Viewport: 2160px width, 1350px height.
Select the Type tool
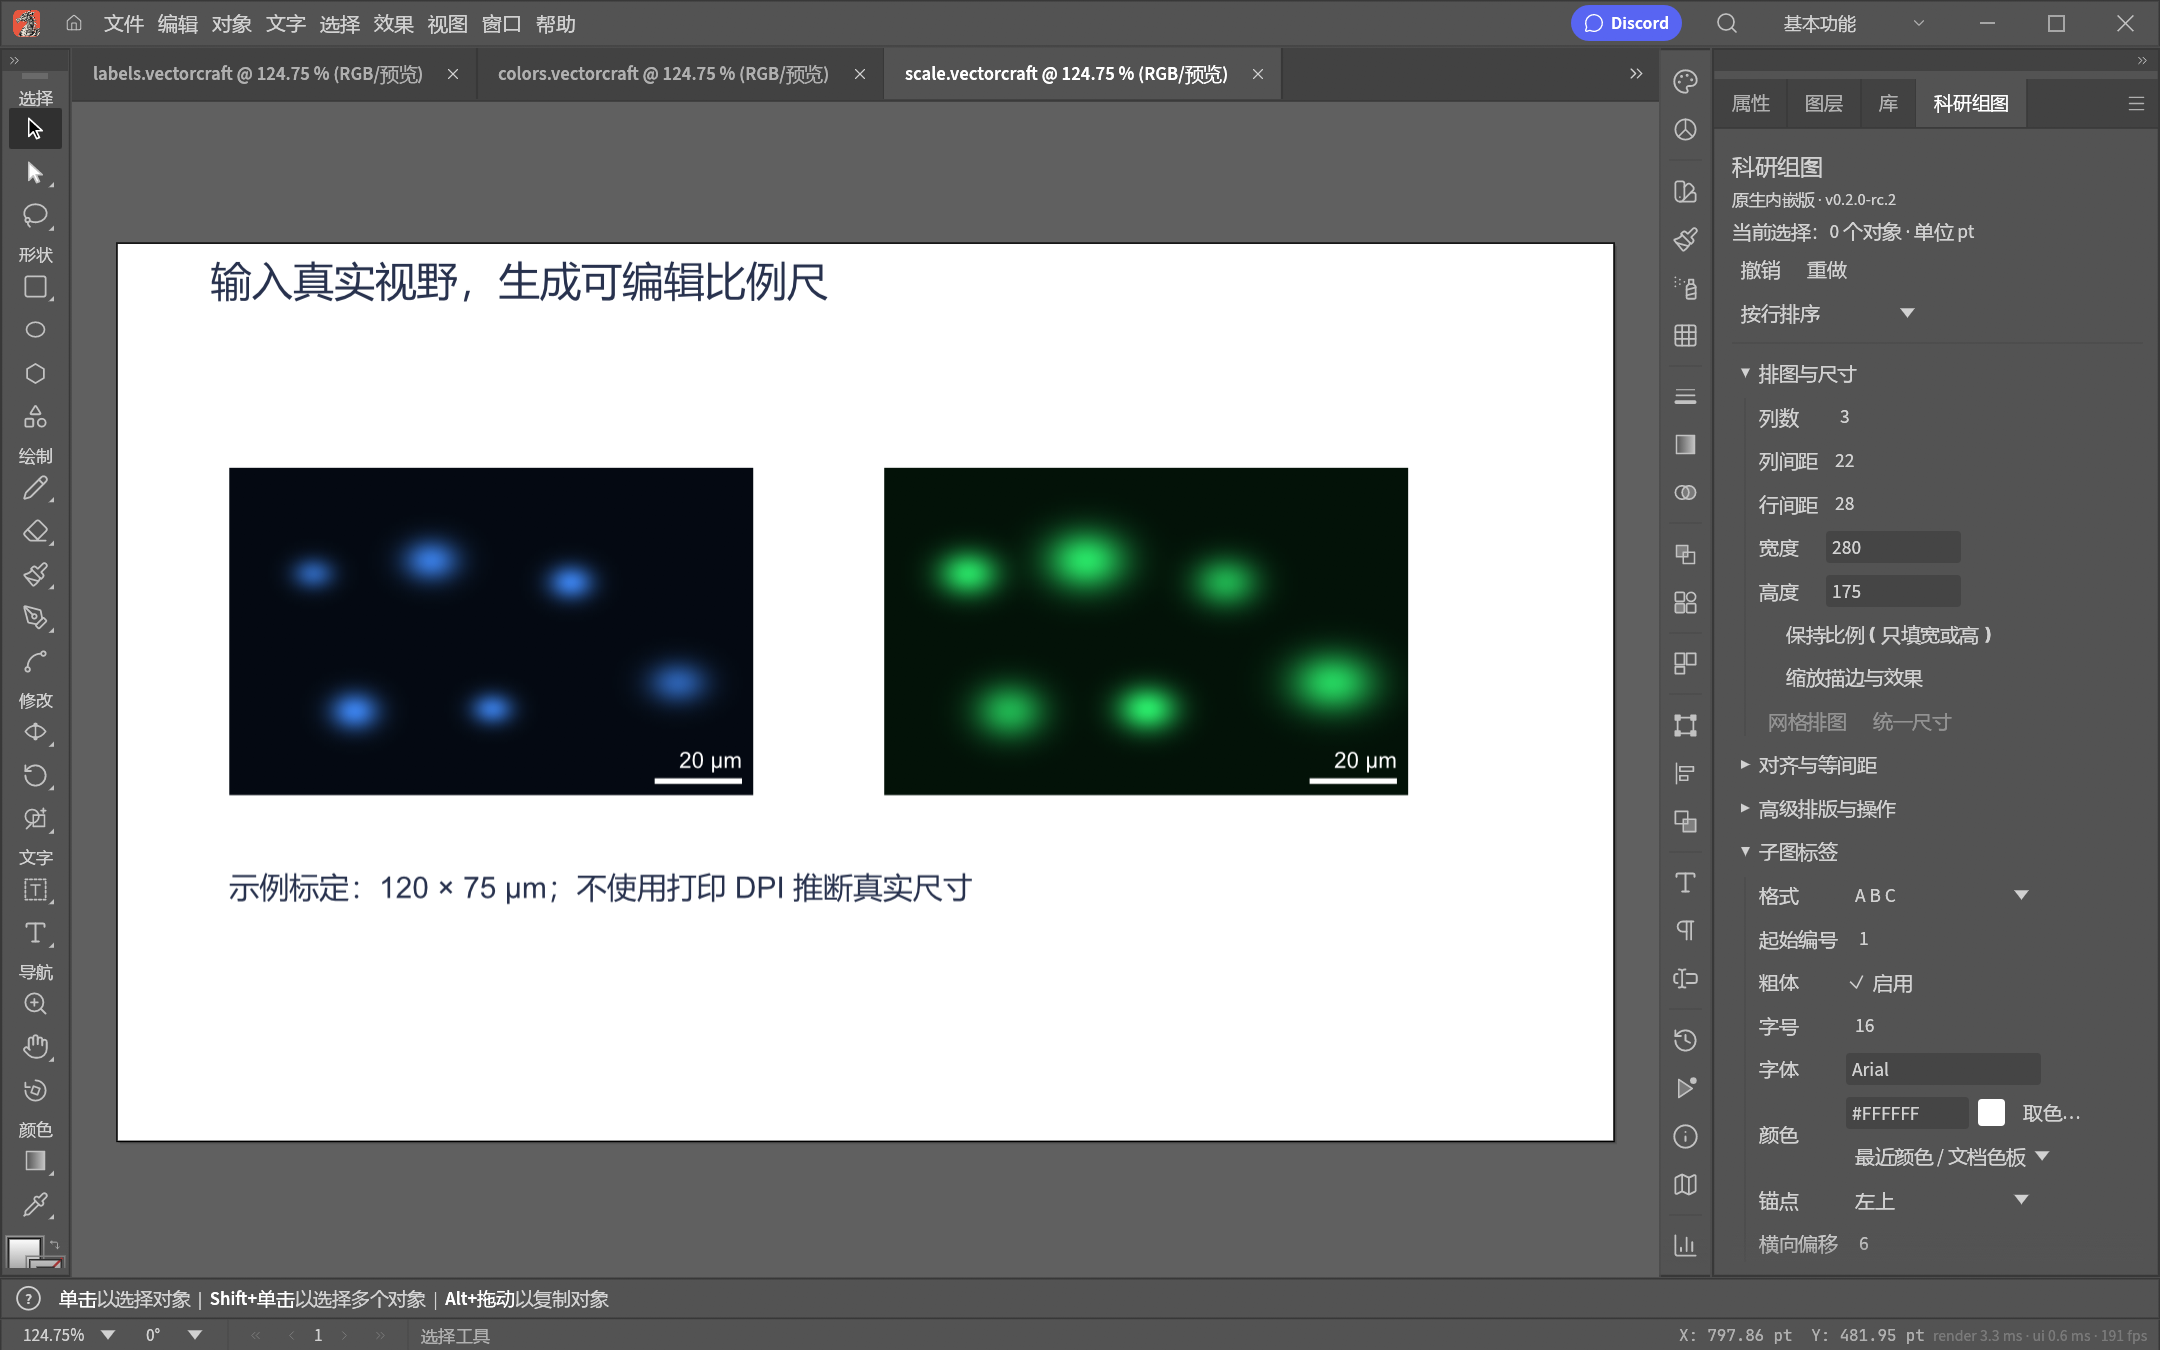(x=35, y=933)
